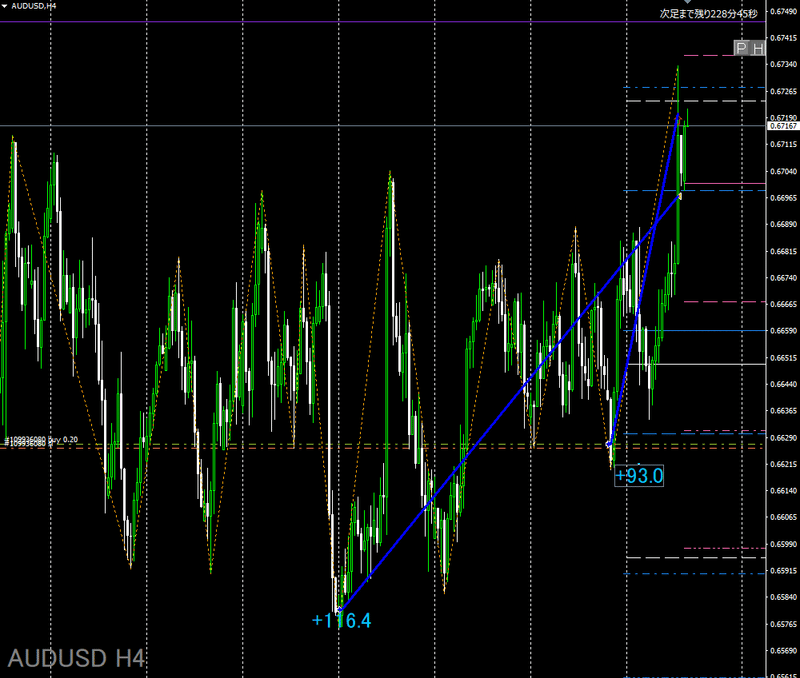Click the 0.67115 price scale value
The width and height of the screenshot is (800, 678).
pos(783,144)
